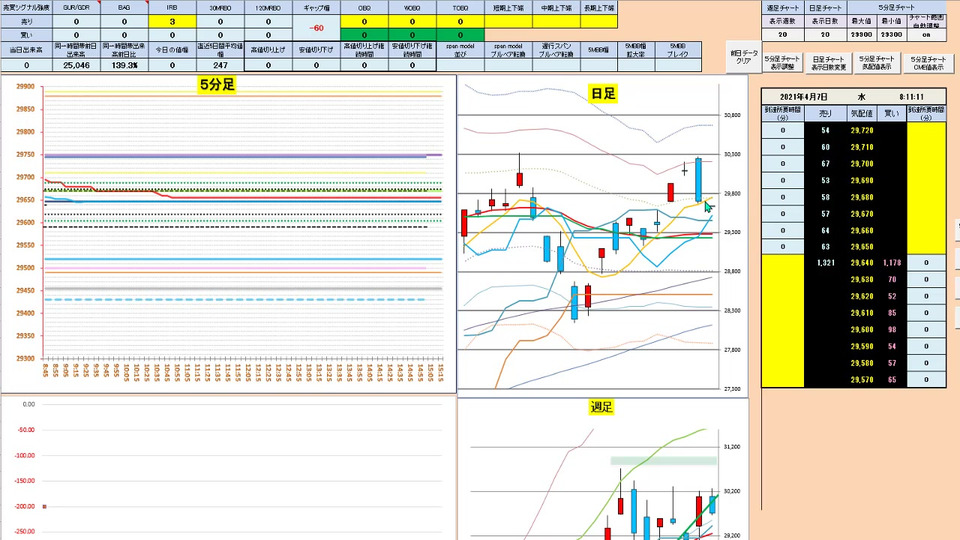Click the 今日の値幅 header cell
The width and height of the screenshot is (960, 540).
pyautogui.click(x=172, y=50)
